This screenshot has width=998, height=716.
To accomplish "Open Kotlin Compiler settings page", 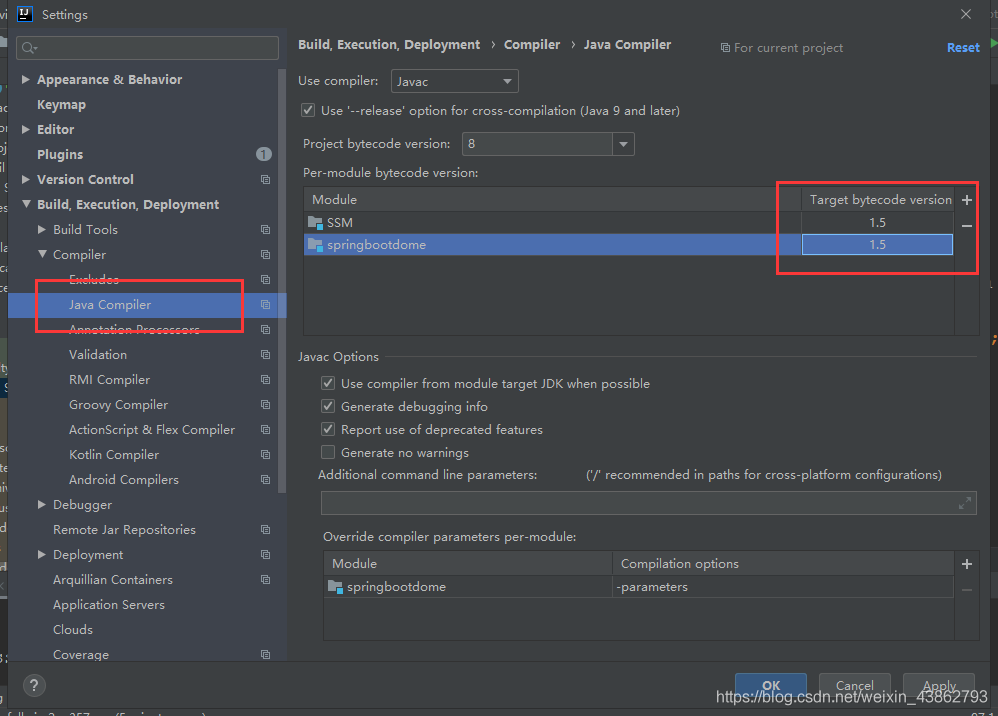I will [x=114, y=455].
